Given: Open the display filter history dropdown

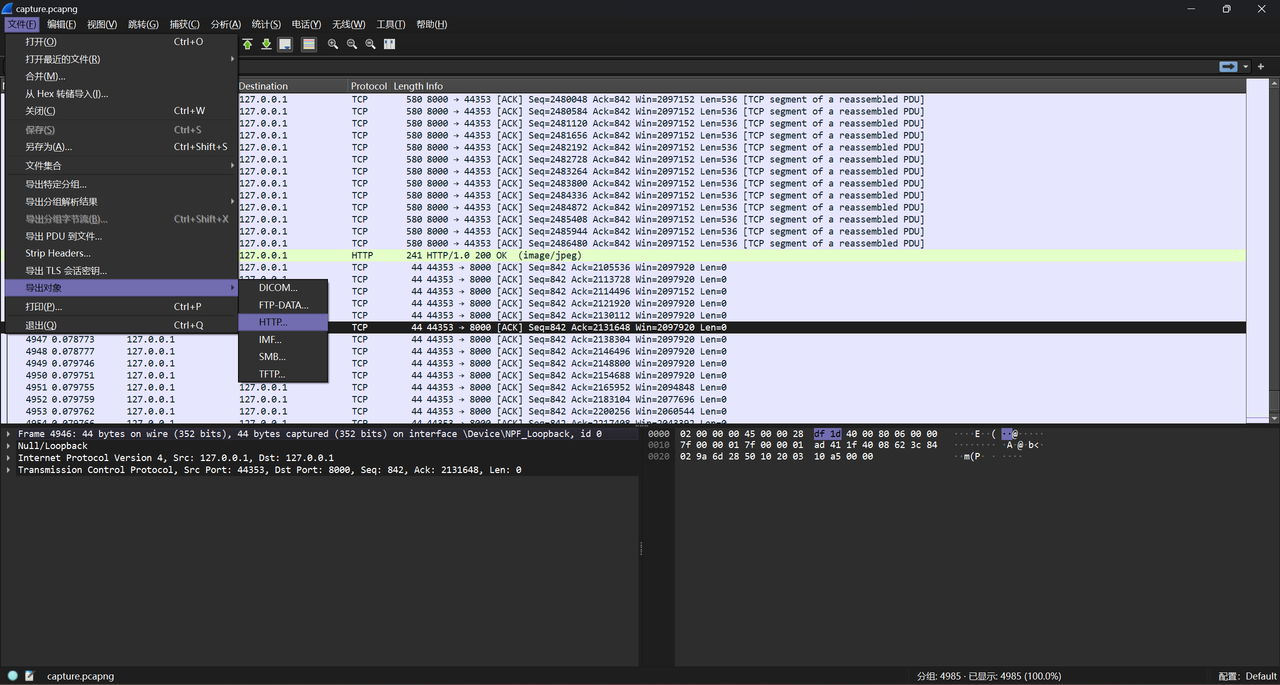Looking at the screenshot, I should click(1246, 66).
